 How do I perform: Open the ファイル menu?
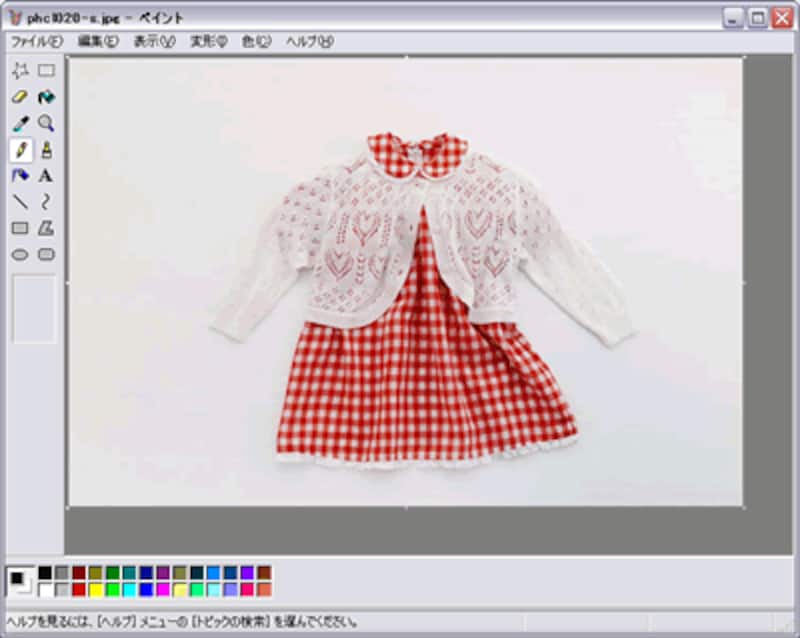pyautogui.click(x=36, y=41)
